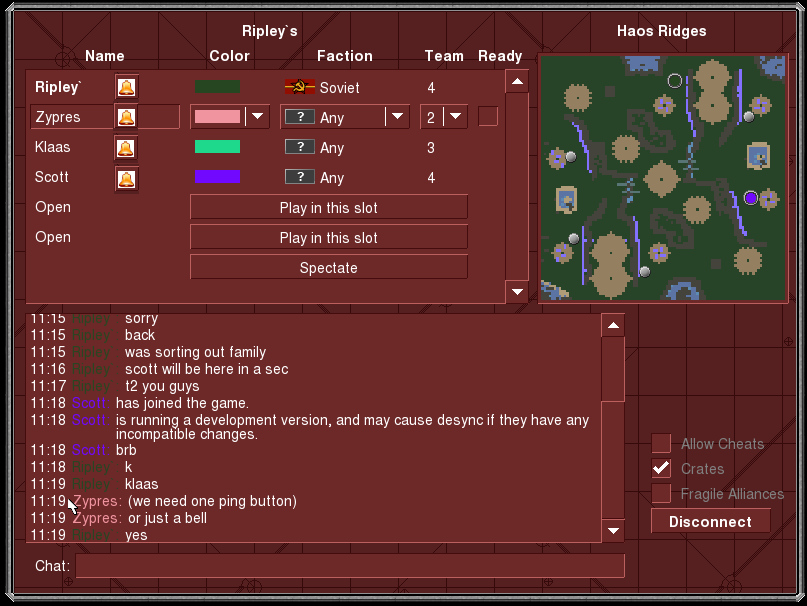This screenshot has width=807, height=606.
Task: Ring the bell next to Ripley`
Action: (126, 87)
